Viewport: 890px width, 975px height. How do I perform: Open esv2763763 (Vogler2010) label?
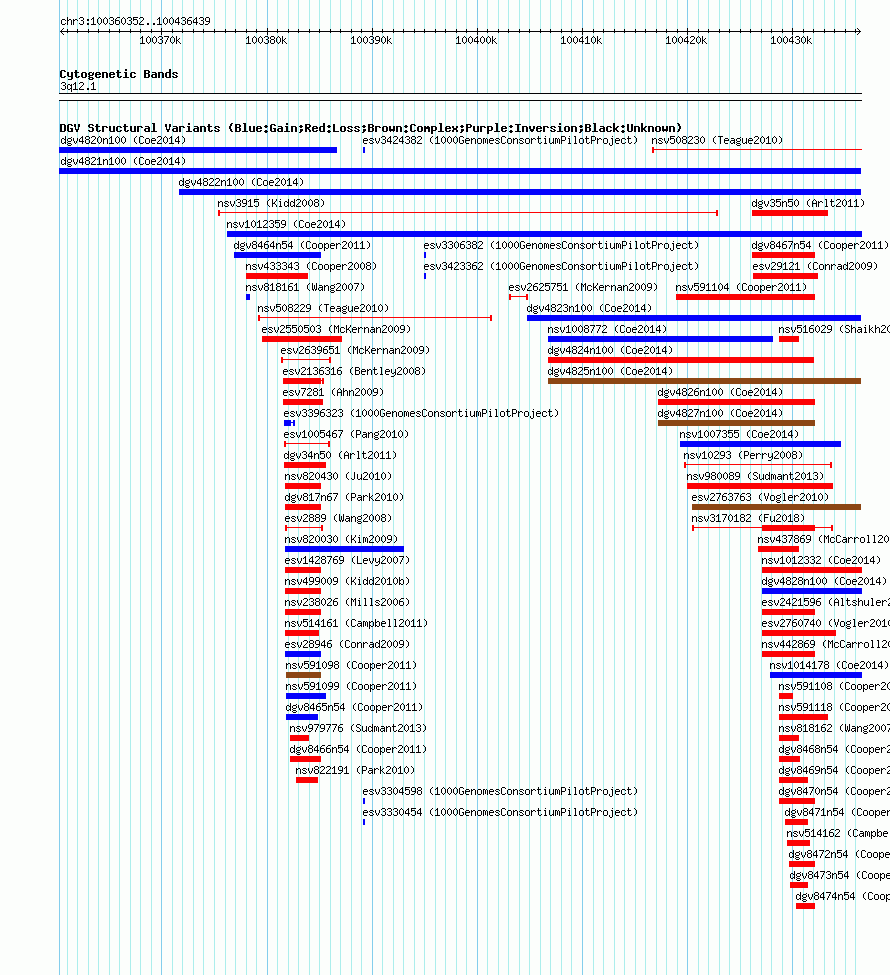(x=760, y=497)
